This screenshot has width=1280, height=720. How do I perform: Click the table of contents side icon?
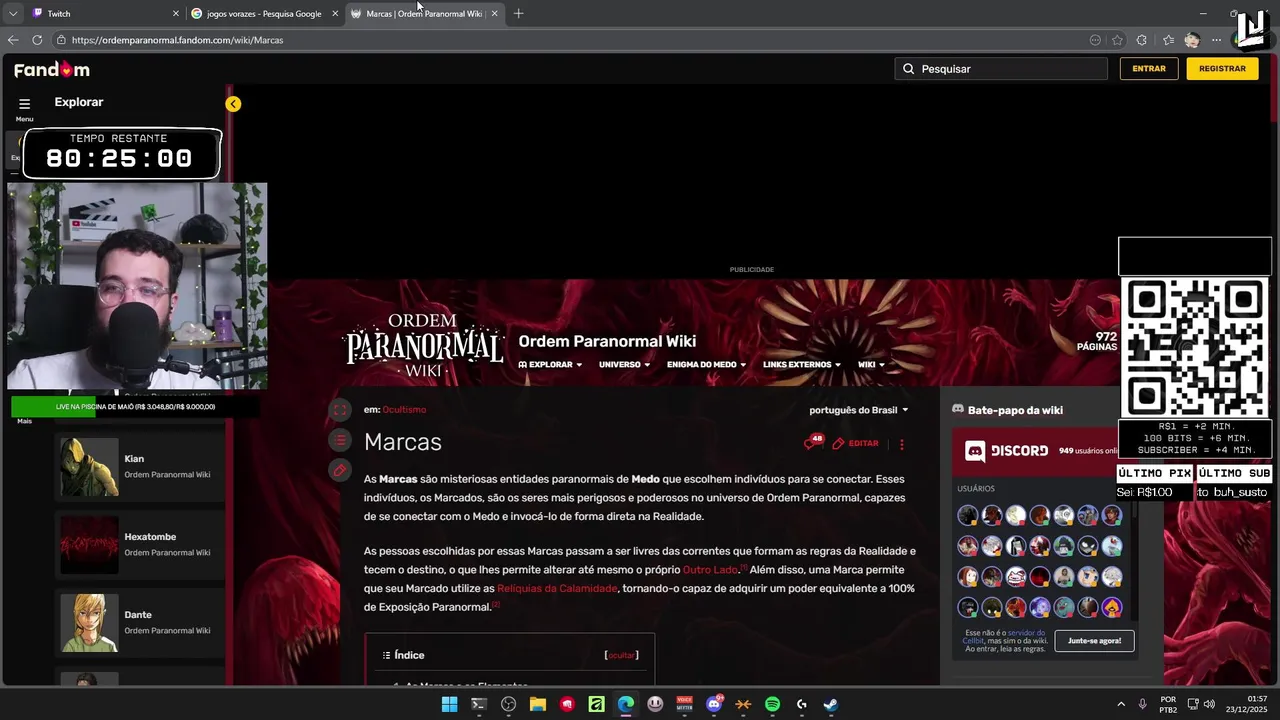point(340,440)
